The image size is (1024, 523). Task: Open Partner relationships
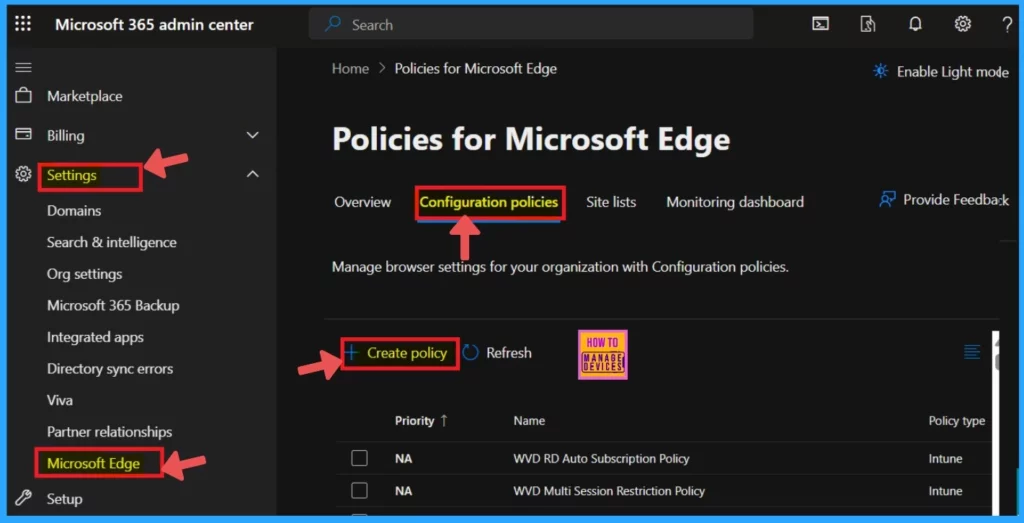tap(109, 432)
